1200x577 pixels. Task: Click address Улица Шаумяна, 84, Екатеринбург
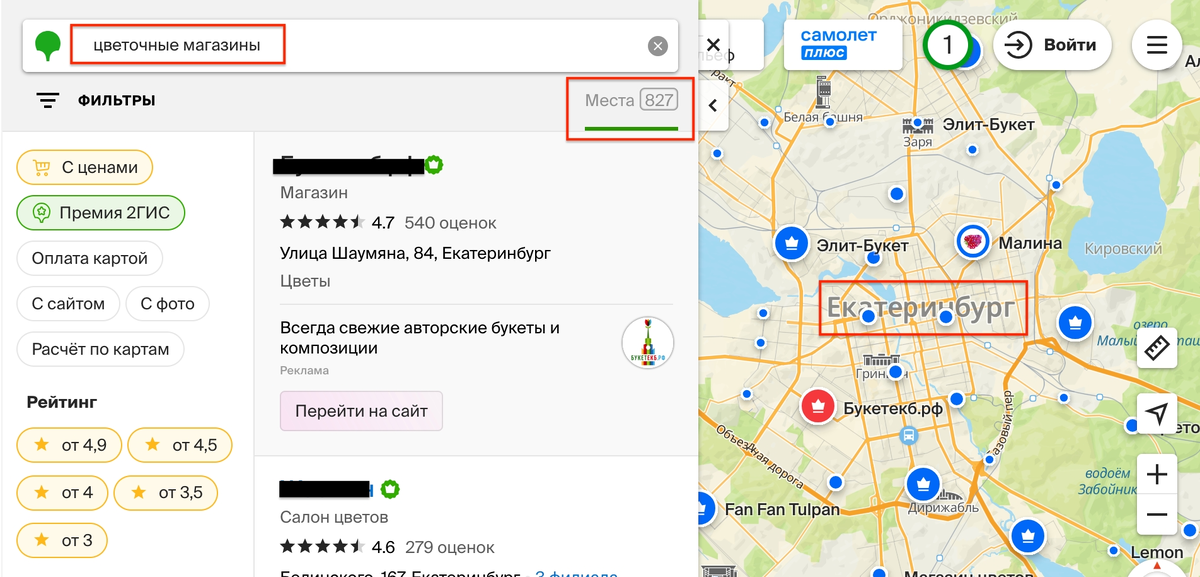tap(415, 253)
